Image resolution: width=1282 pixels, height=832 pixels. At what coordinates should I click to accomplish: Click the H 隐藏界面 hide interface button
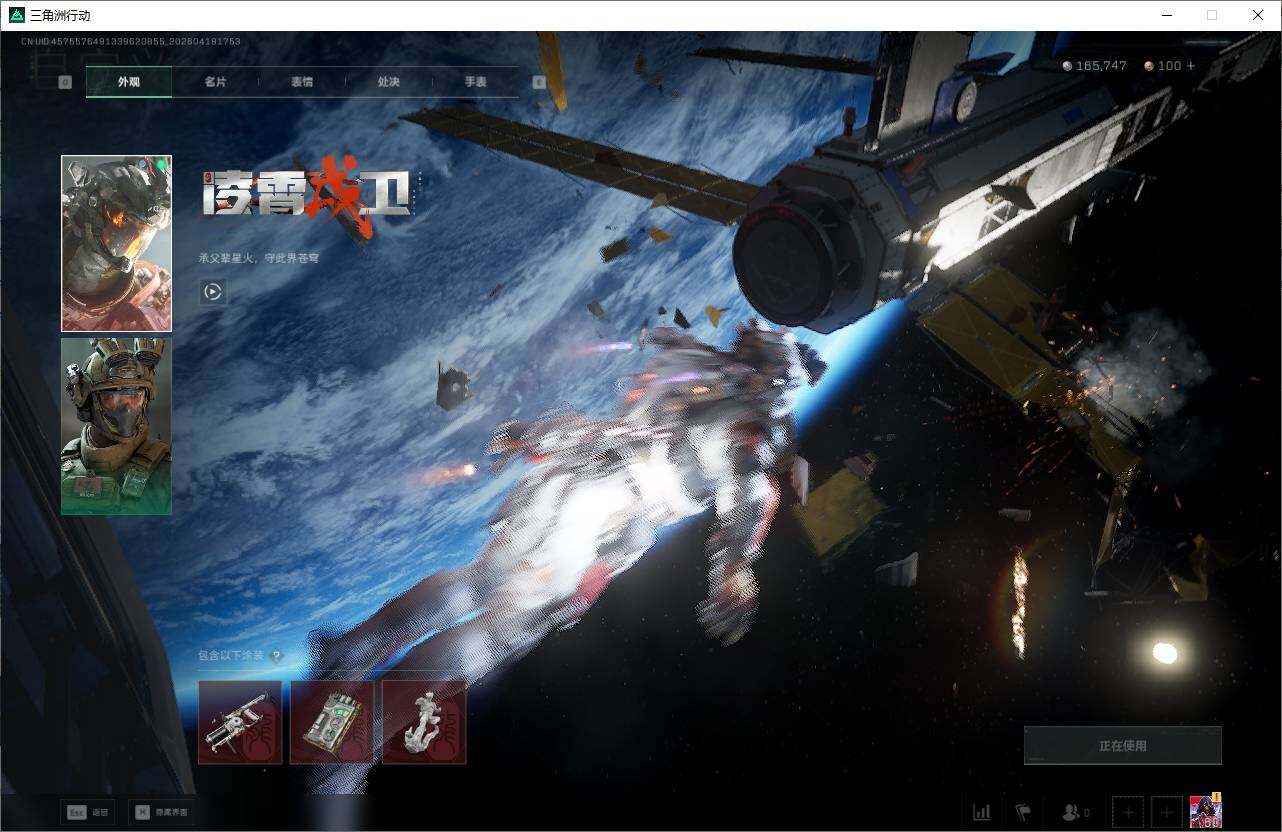[x=162, y=812]
